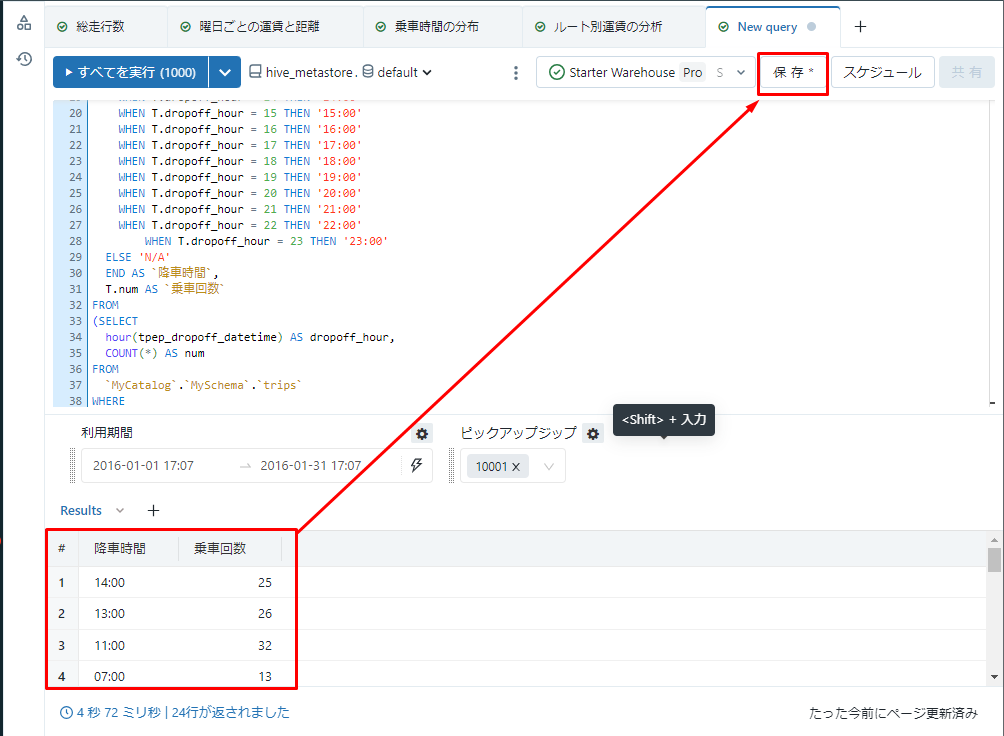
Task: Open the kebab menu beside default schema
Action: click(x=515, y=72)
